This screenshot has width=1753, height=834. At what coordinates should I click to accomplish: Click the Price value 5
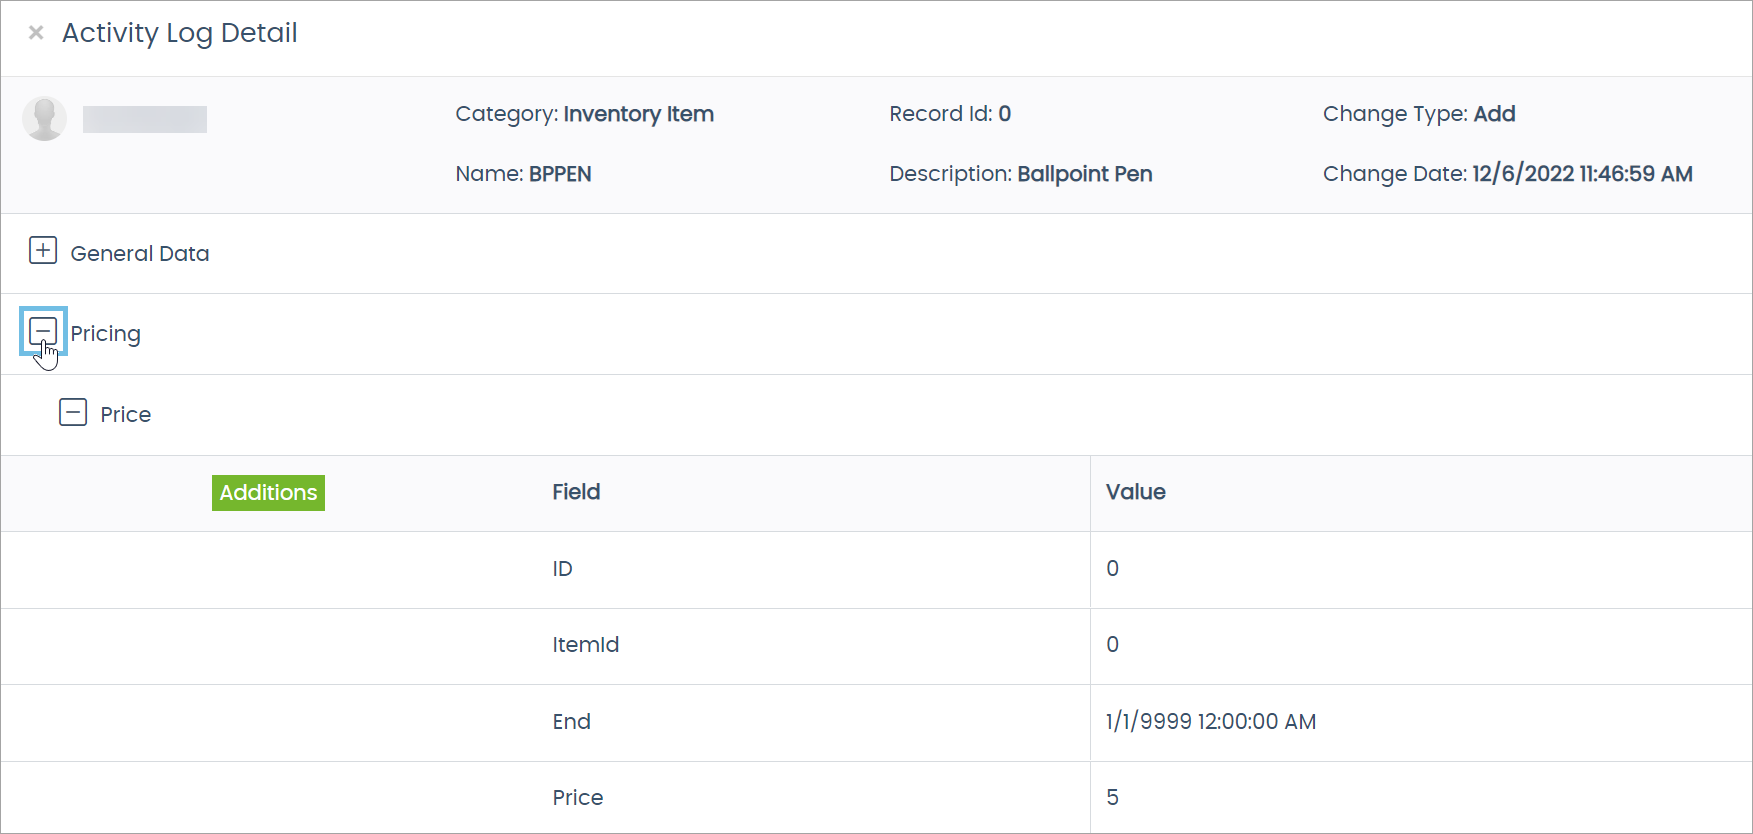[x=1113, y=797]
